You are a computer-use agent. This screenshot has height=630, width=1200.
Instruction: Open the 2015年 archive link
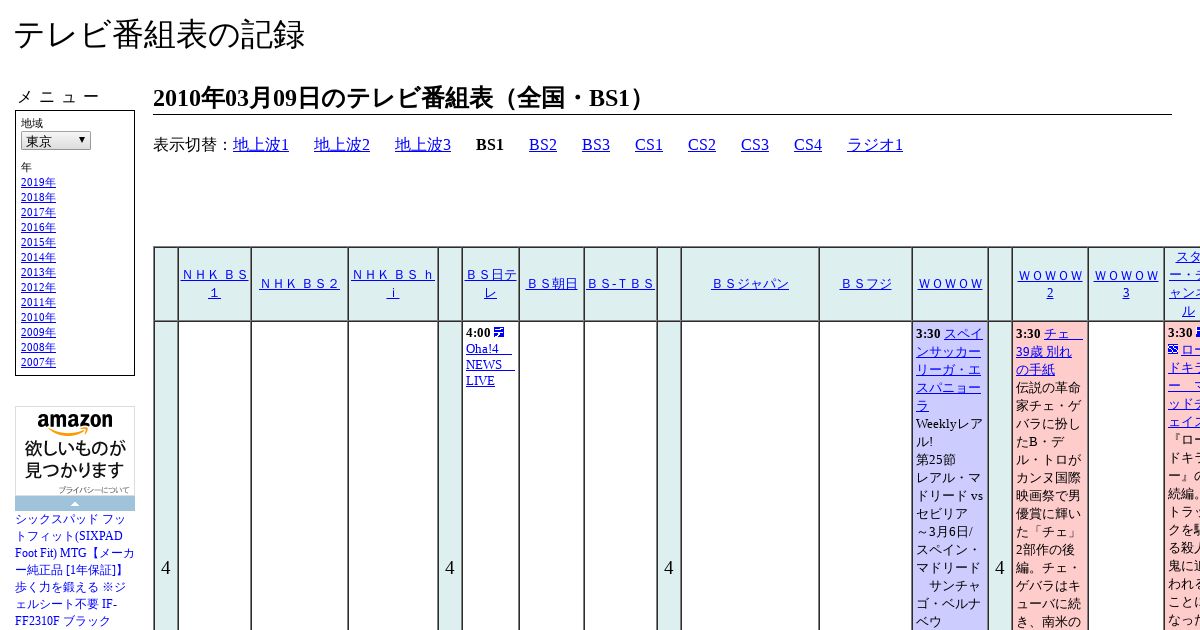pos(38,243)
